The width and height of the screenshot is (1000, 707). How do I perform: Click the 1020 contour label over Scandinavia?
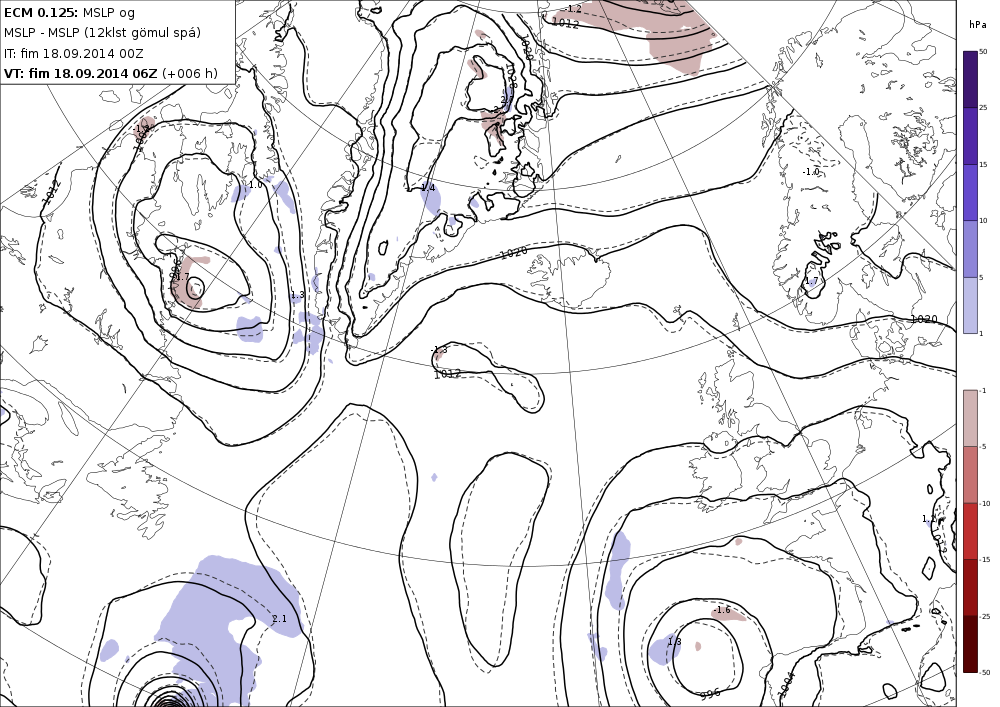coord(923,319)
